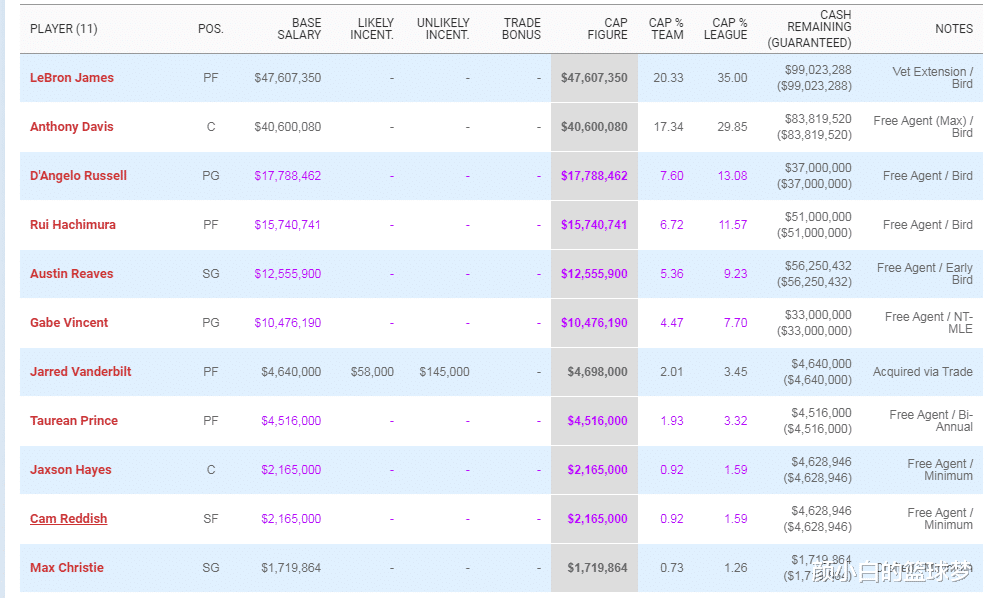Click Jarred Vanderbilt cap figure $4,698,000
Viewport: 984px width, 598px height.
(x=597, y=371)
